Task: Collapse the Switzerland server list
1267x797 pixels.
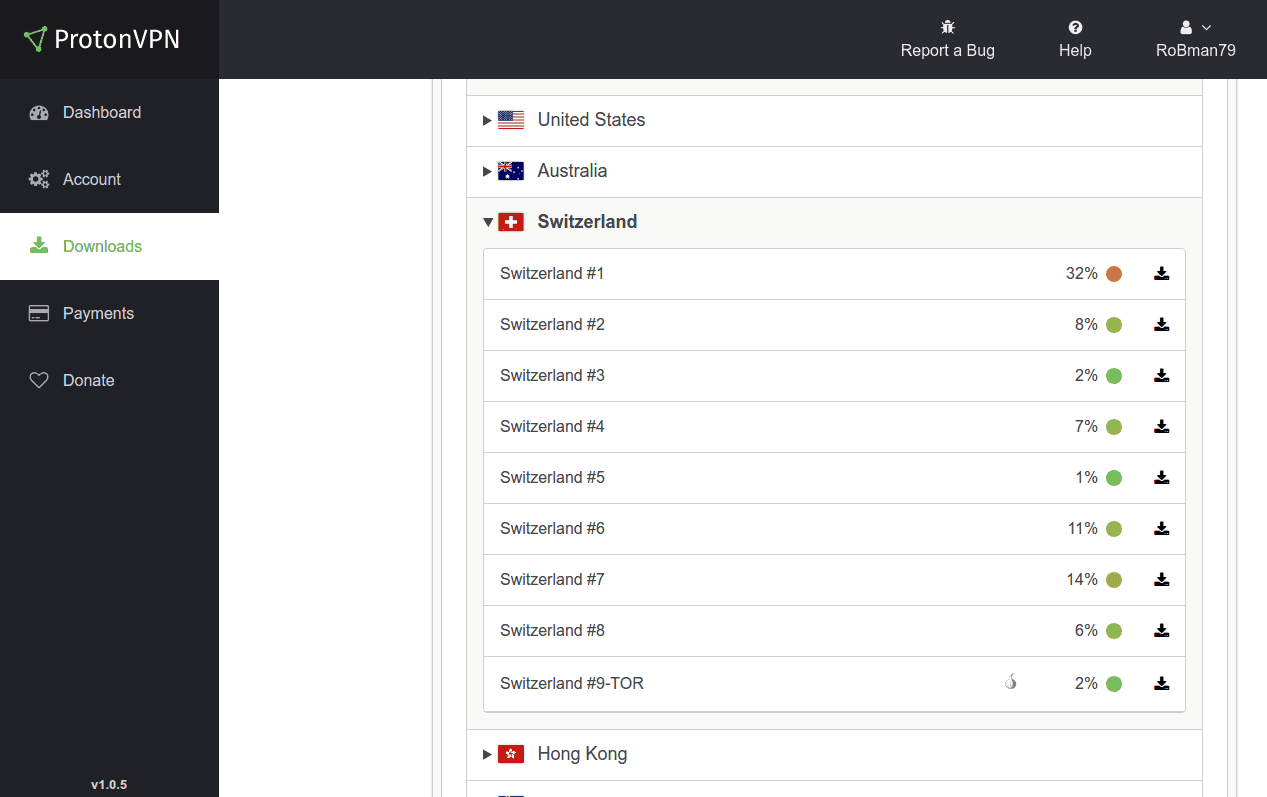Action: coord(488,221)
